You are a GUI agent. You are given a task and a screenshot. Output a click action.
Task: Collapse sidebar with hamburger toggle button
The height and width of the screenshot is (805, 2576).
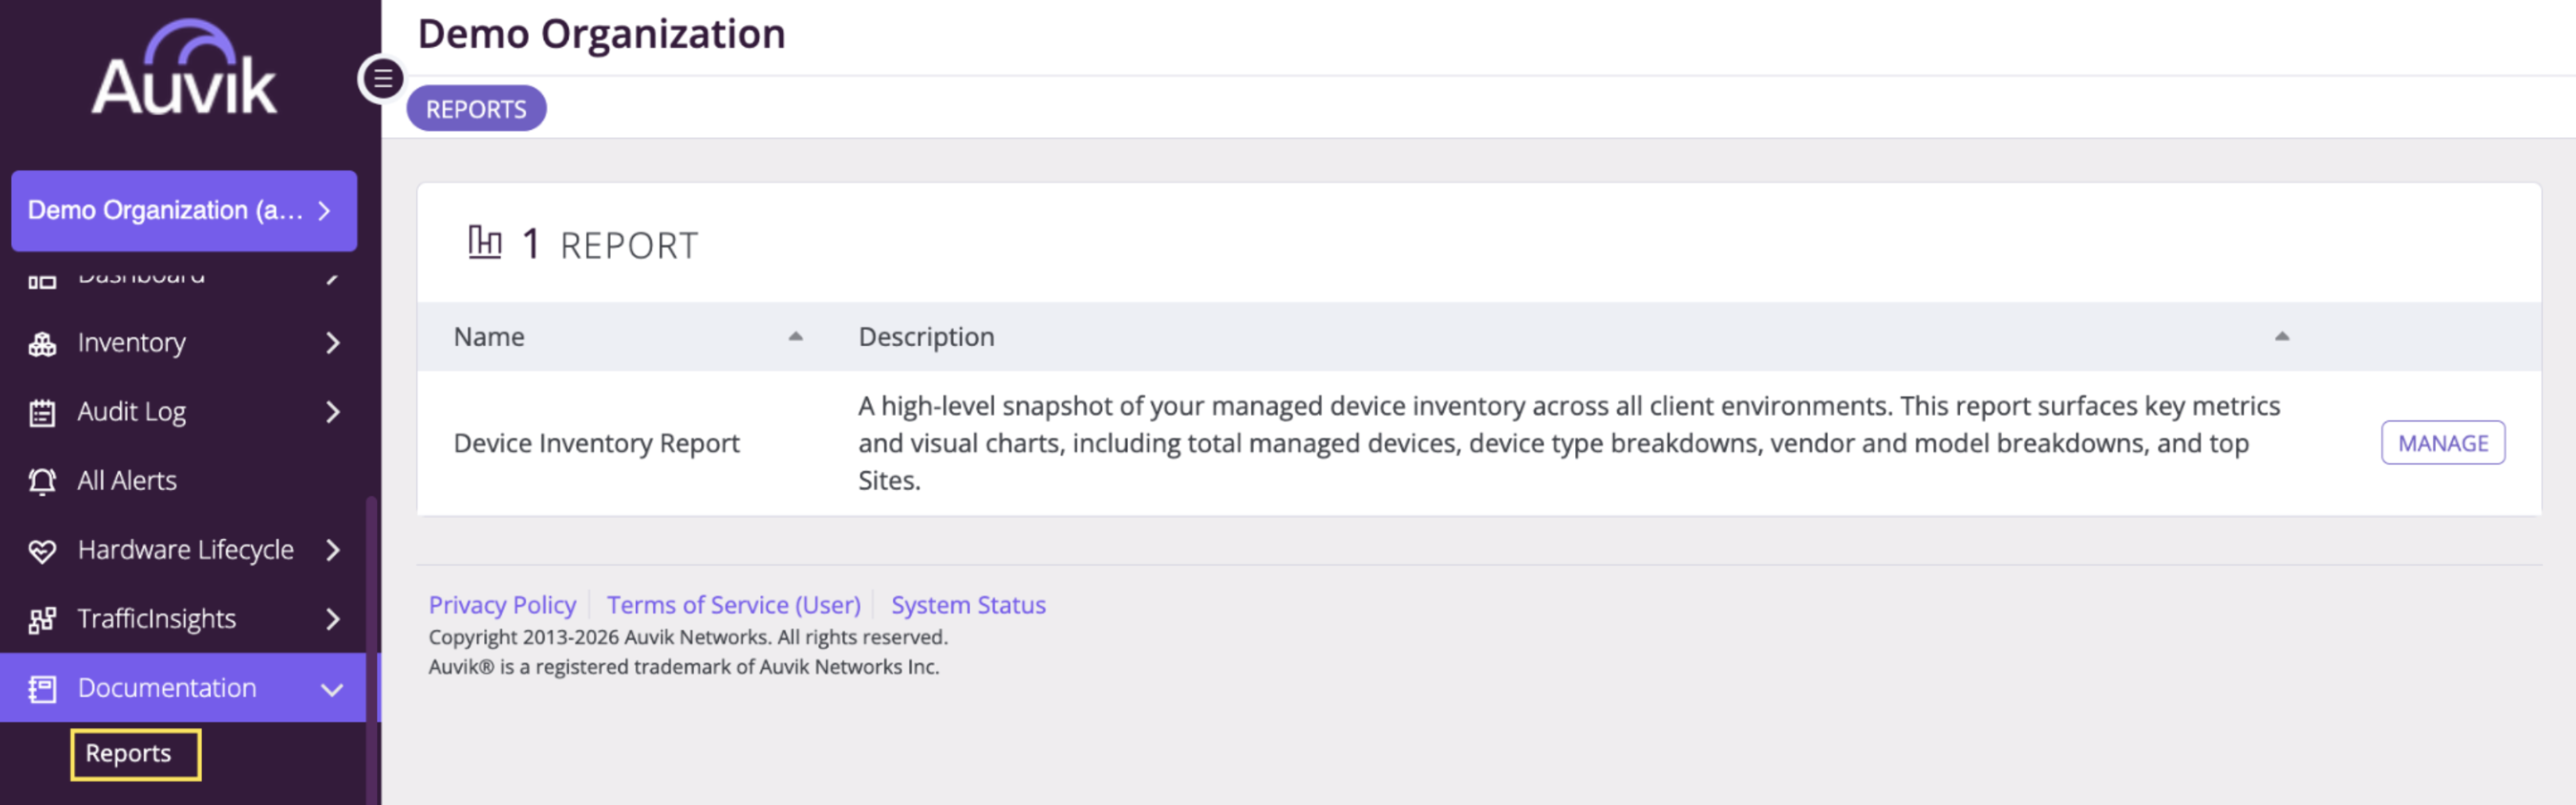pos(382,78)
